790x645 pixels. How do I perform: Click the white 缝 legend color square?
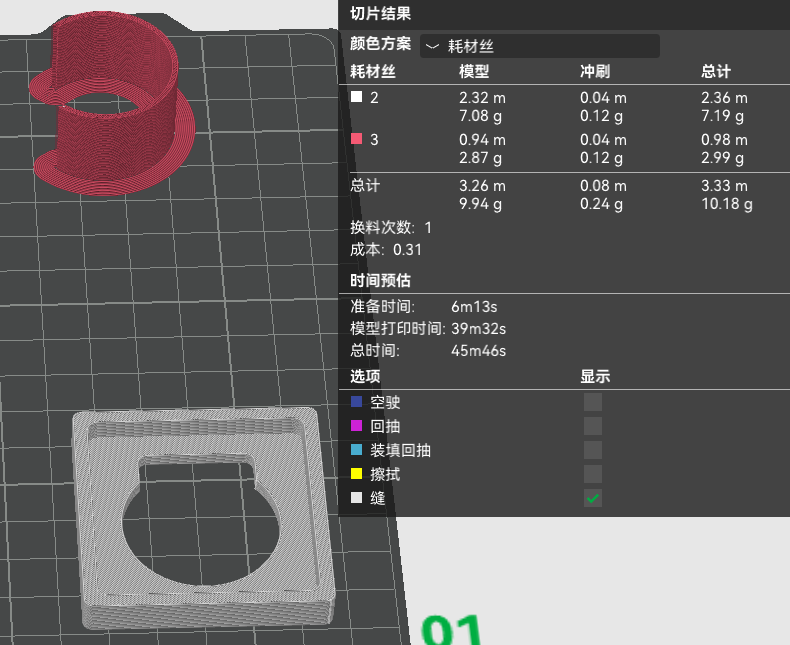(356, 498)
